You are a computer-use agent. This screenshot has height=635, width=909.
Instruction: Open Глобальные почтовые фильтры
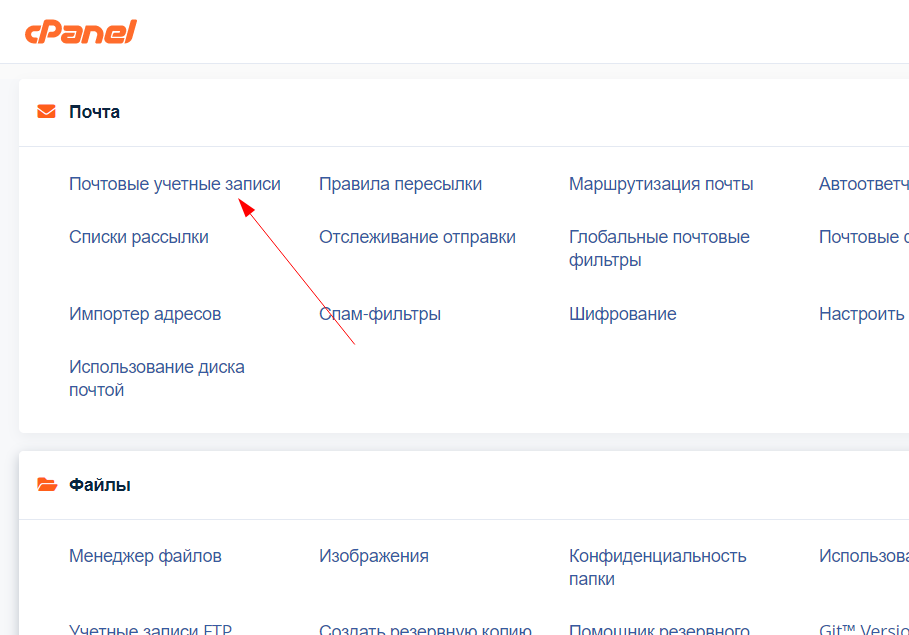659,249
